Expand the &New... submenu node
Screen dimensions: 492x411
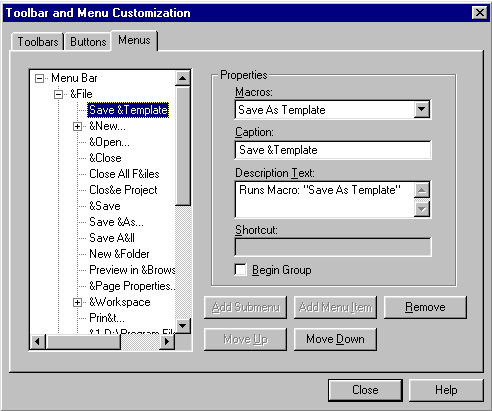77,127
